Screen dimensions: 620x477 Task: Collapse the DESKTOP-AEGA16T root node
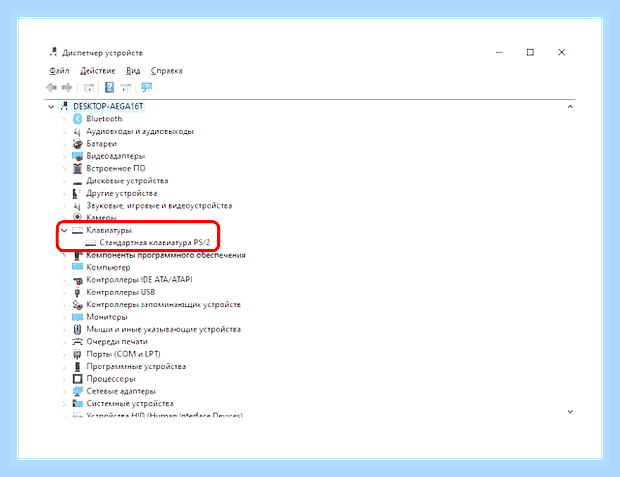[51, 107]
